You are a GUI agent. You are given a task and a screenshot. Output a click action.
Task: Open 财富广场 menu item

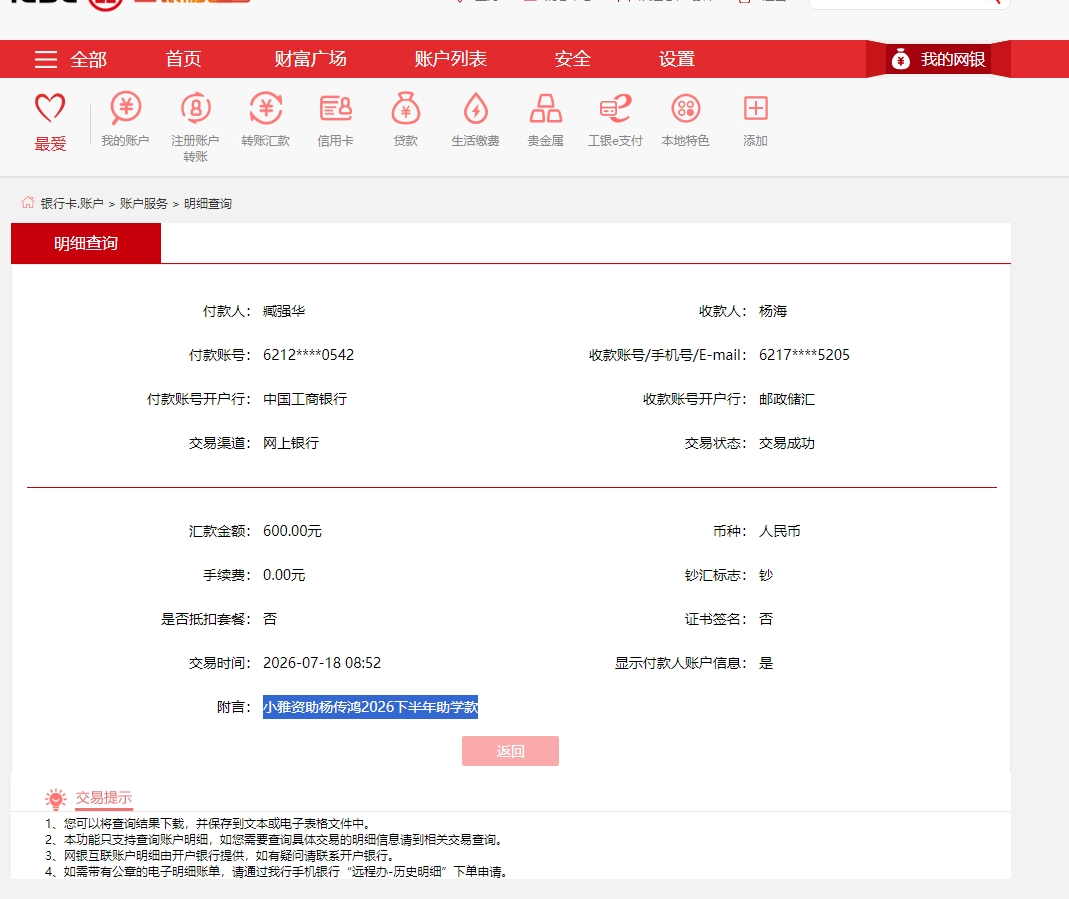pos(310,59)
